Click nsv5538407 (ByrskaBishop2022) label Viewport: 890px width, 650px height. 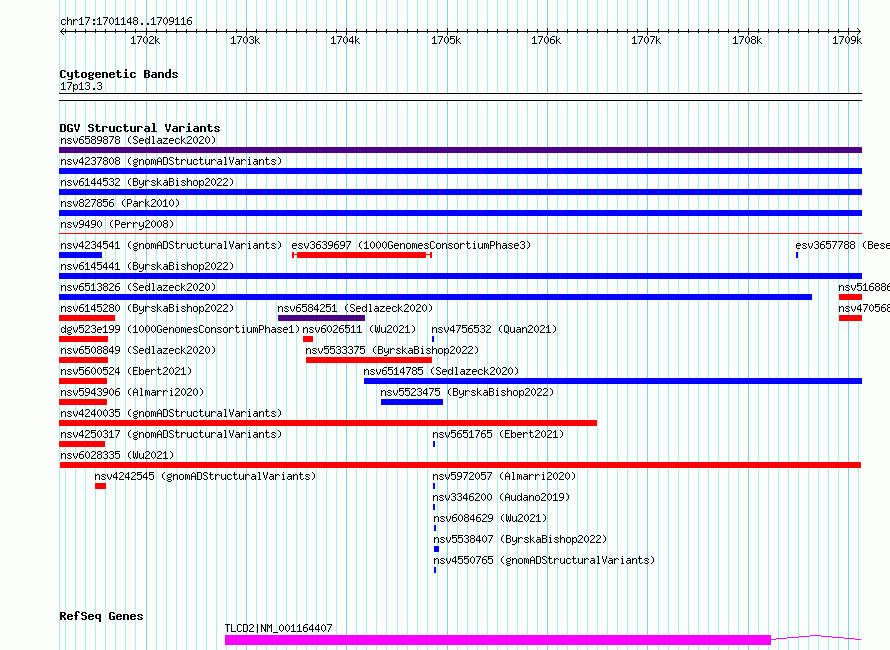[x=520, y=539]
